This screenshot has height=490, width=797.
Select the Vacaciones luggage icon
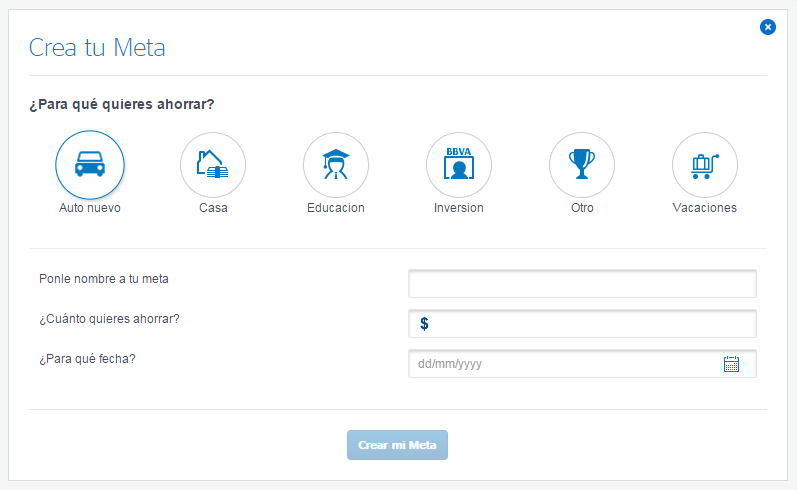(x=705, y=165)
